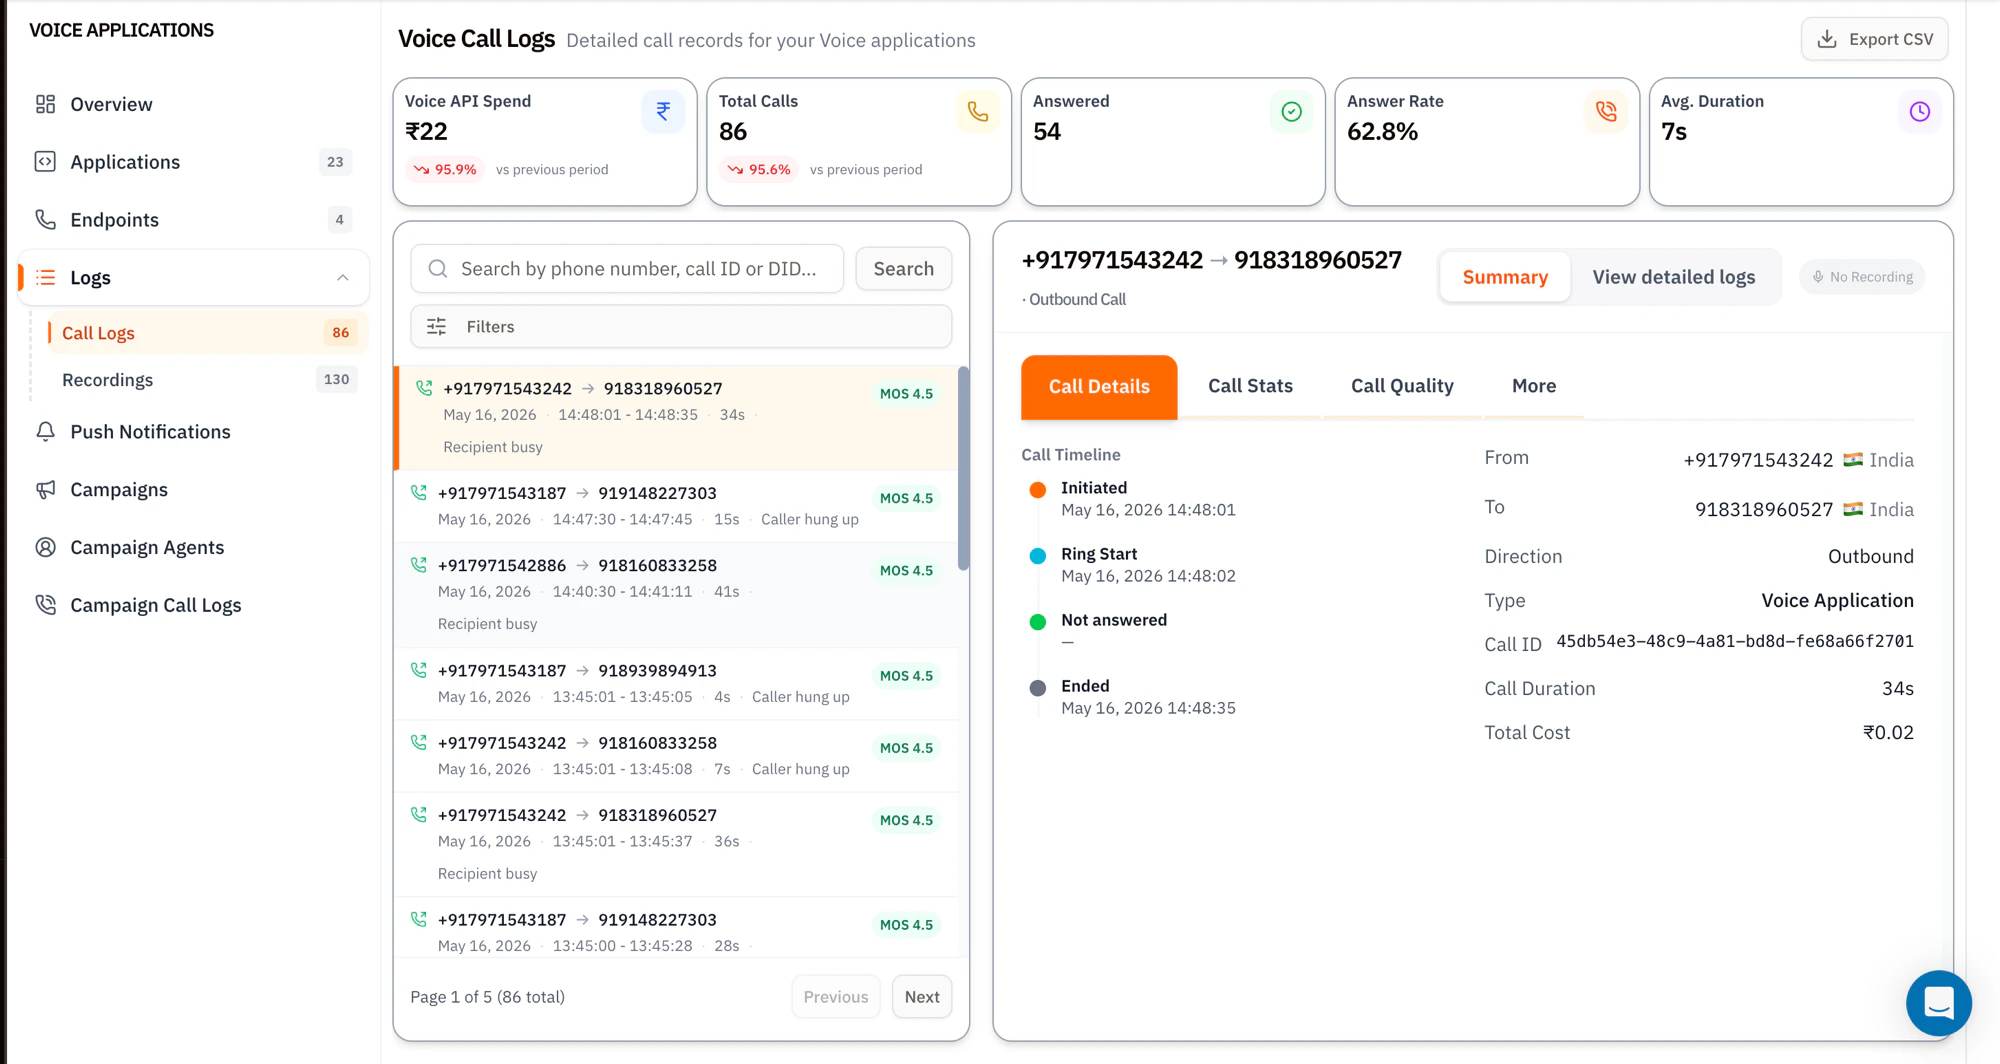The height and width of the screenshot is (1064, 2000).
Task: Collapse the Logs sidebar section
Action: point(343,277)
